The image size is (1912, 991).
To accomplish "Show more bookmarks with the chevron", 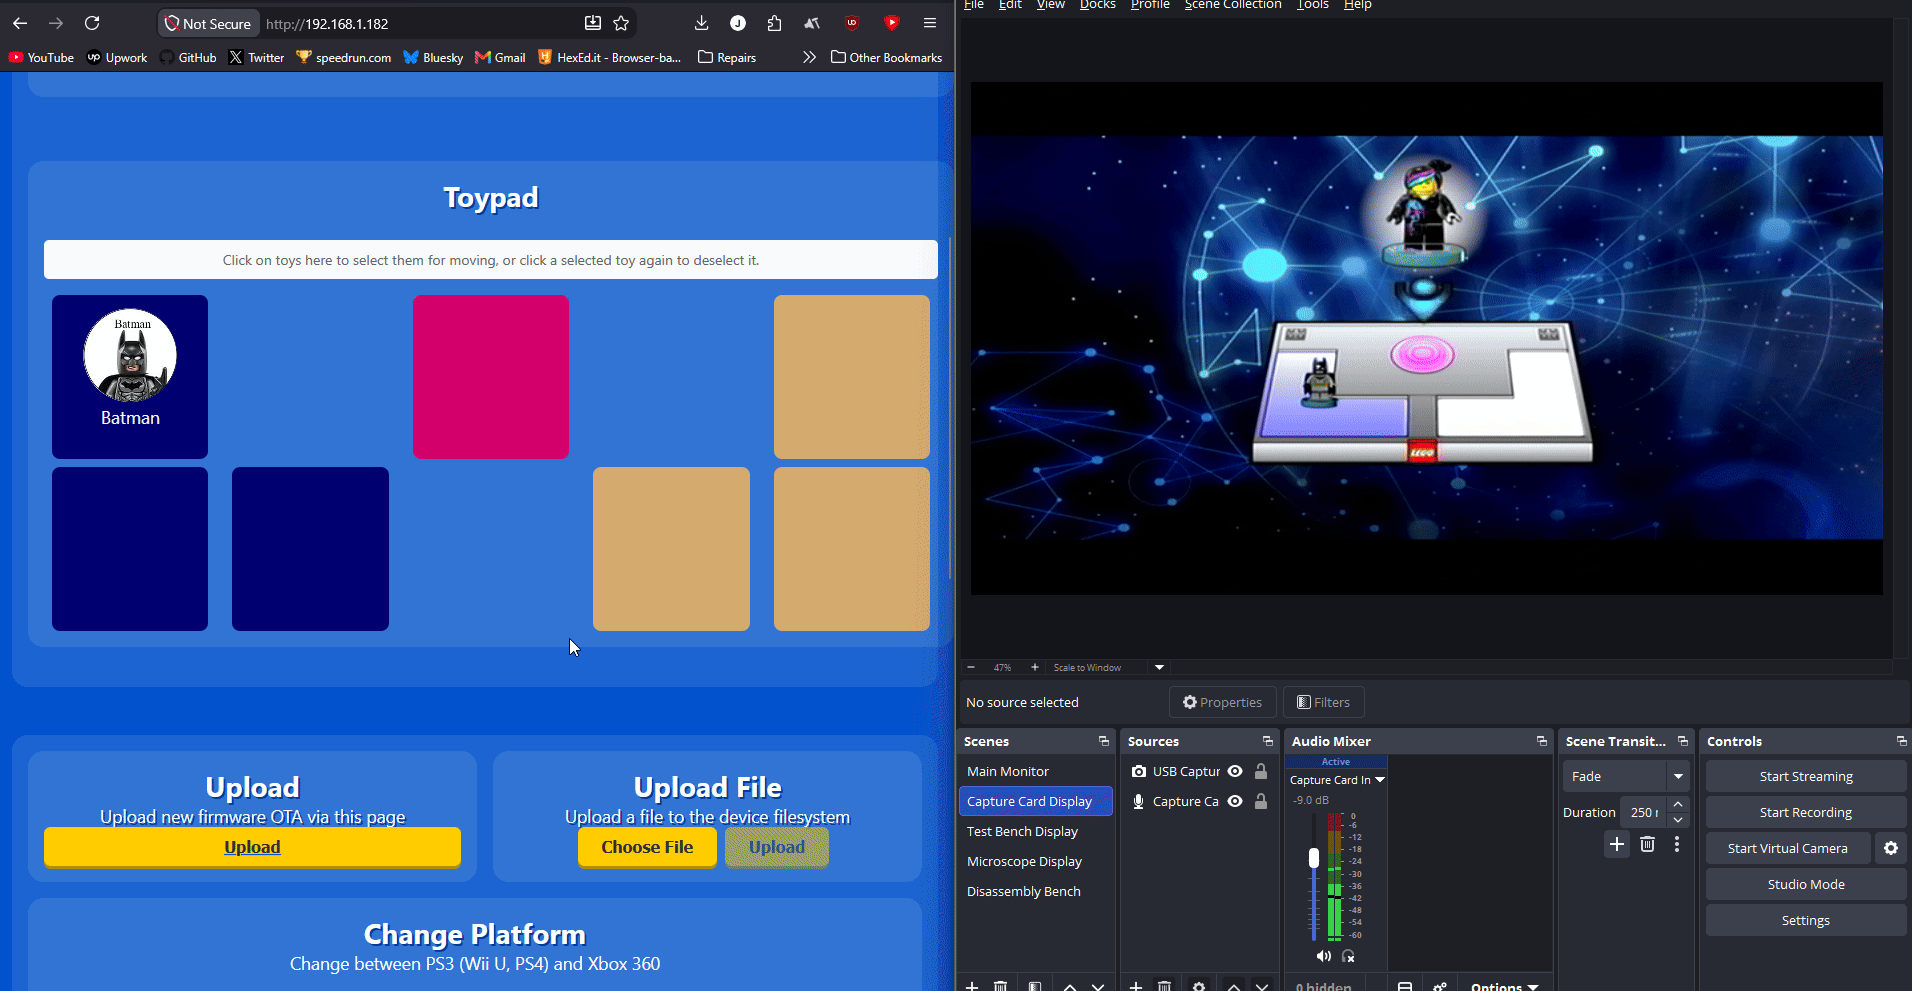I will pos(809,57).
